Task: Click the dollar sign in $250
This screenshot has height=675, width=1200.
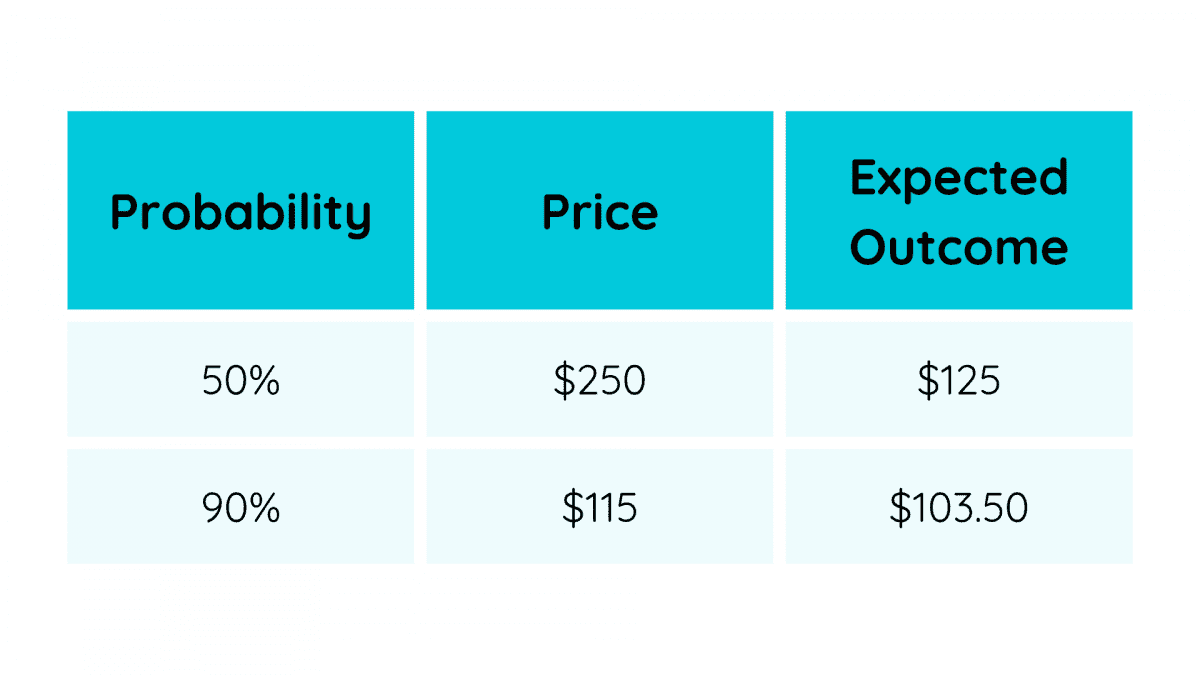Action: pyautogui.click(x=563, y=381)
